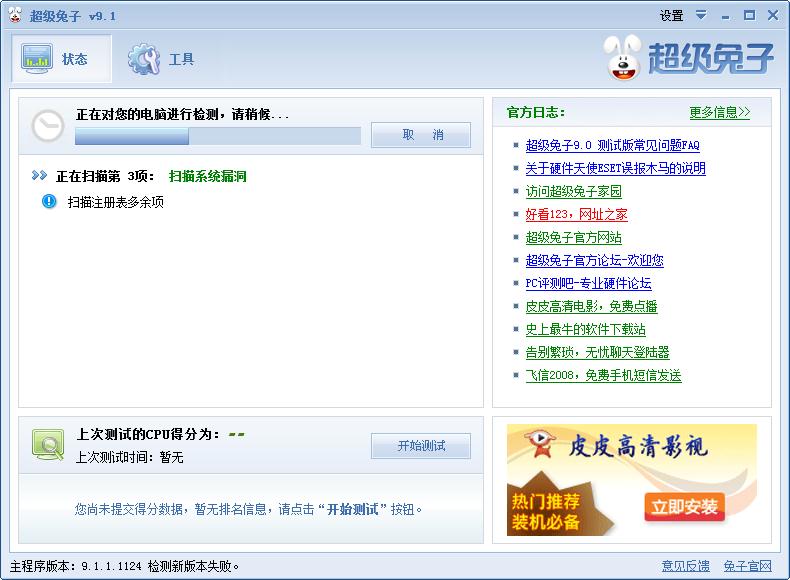Viewport: 790px width, 580px height.
Task: Open the 意见反馈 link in the status bar
Action: pyautogui.click(x=686, y=566)
